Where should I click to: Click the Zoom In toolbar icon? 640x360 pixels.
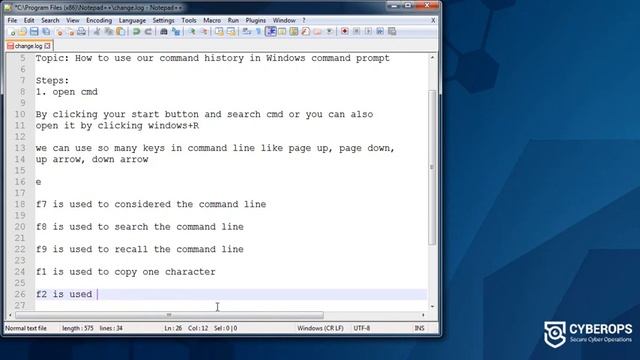(x=191, y=31)
